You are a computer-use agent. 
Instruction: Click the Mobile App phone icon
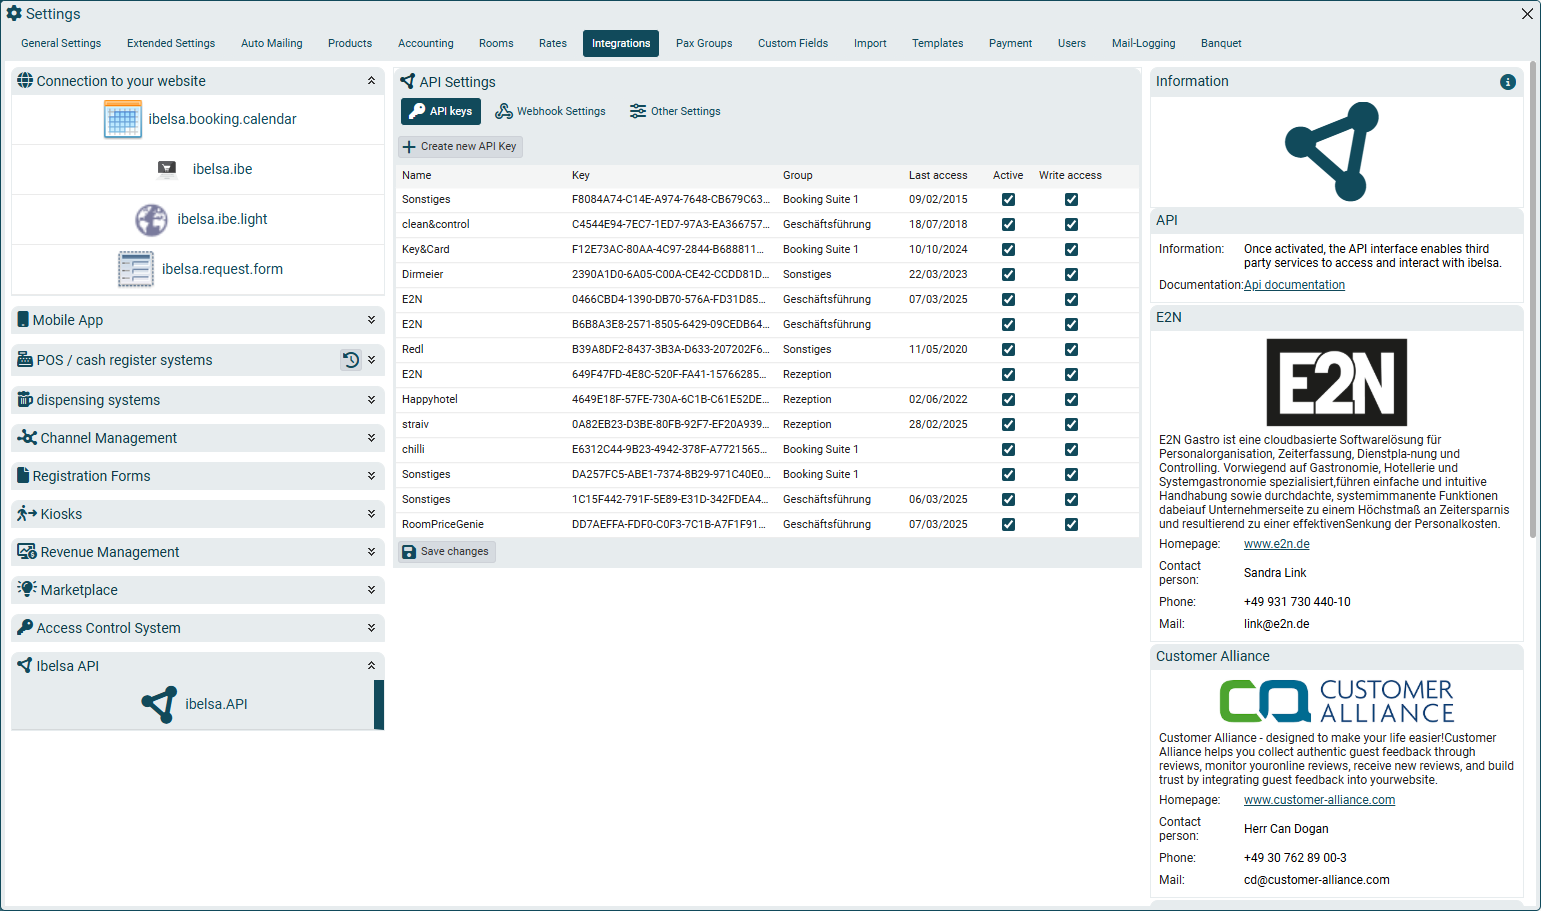(x=23, y=320)
